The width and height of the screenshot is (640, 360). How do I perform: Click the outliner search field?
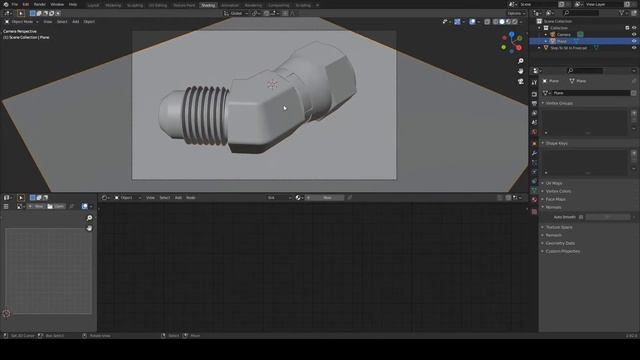coord(581,13)
